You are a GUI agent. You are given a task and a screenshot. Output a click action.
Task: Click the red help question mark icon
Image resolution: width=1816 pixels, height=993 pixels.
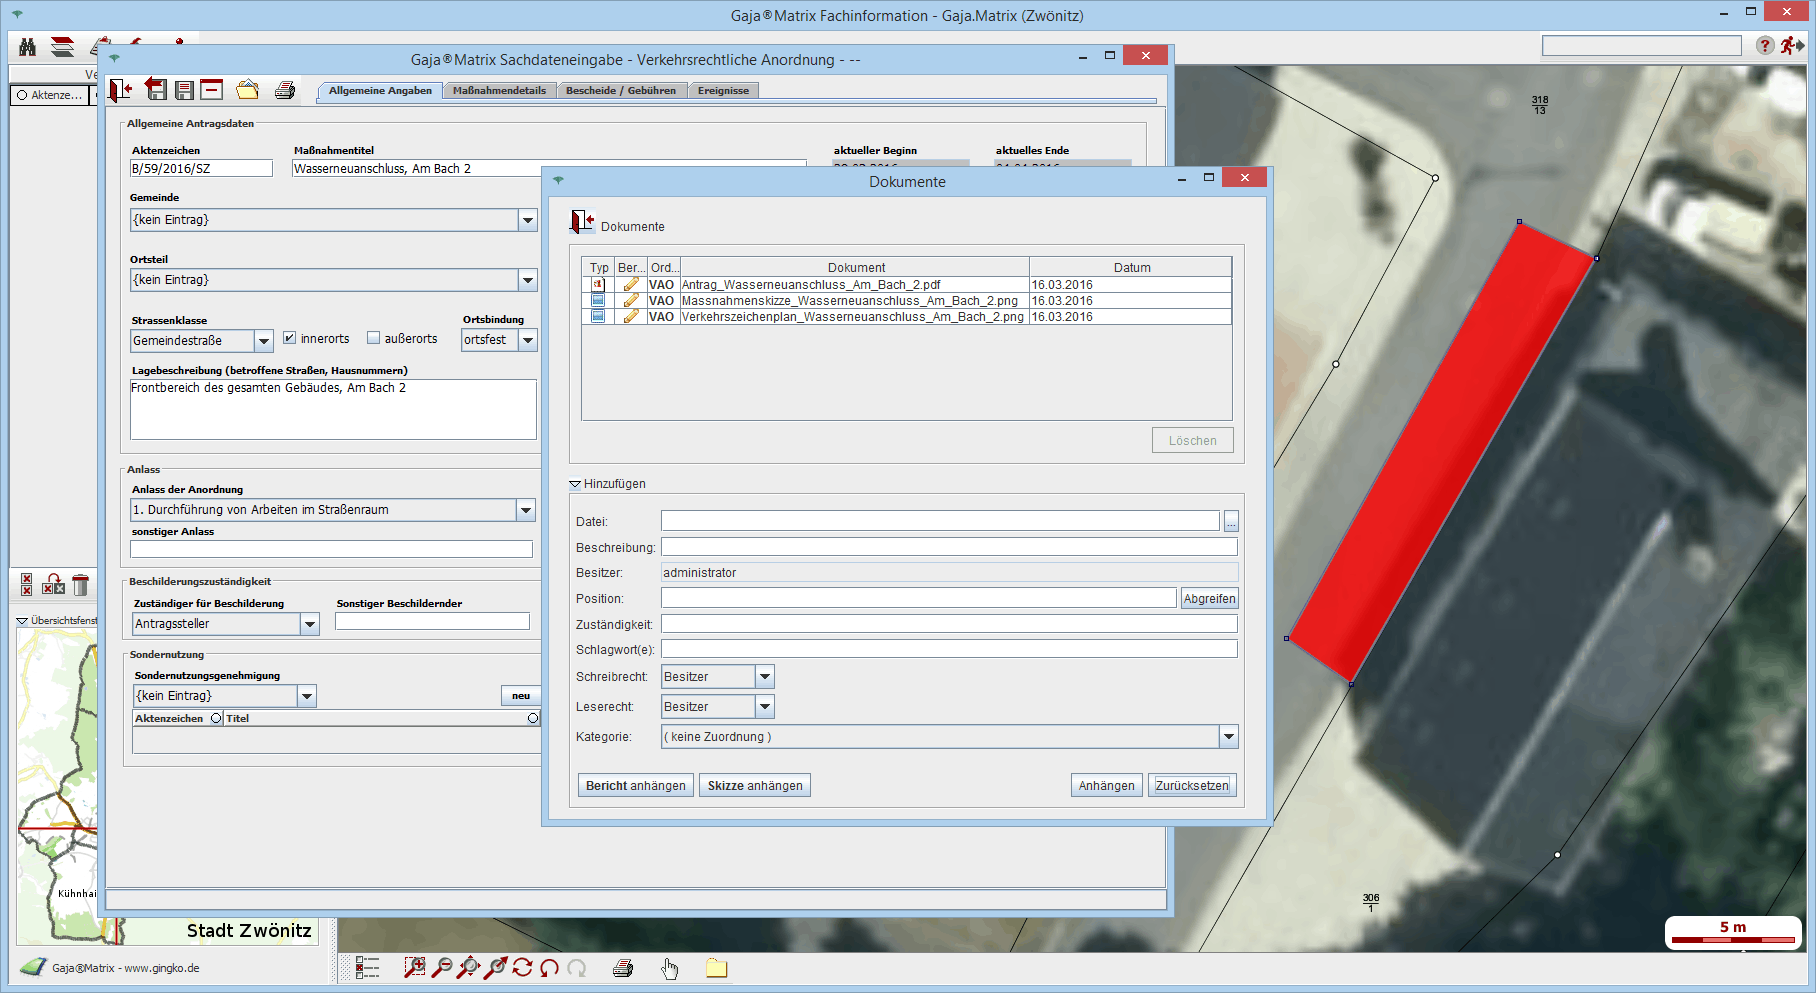(1764, 46)
